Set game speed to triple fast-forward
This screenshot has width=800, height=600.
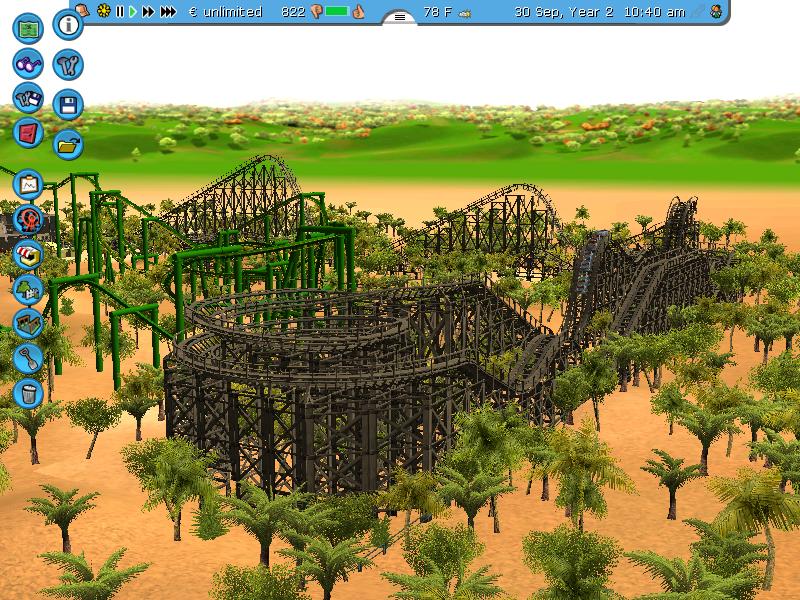pos(168,11)
